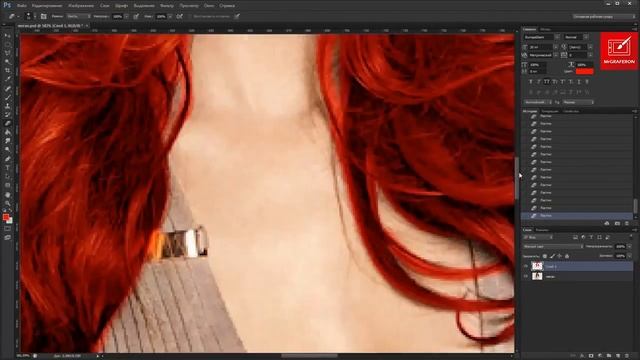
Task: Select the Eyedropper tool
Action: (x=7, y=79)
